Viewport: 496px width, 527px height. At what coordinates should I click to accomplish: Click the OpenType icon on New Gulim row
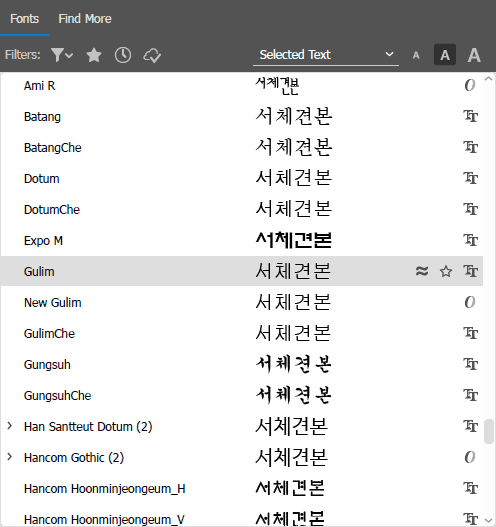(x=470, y=302)
